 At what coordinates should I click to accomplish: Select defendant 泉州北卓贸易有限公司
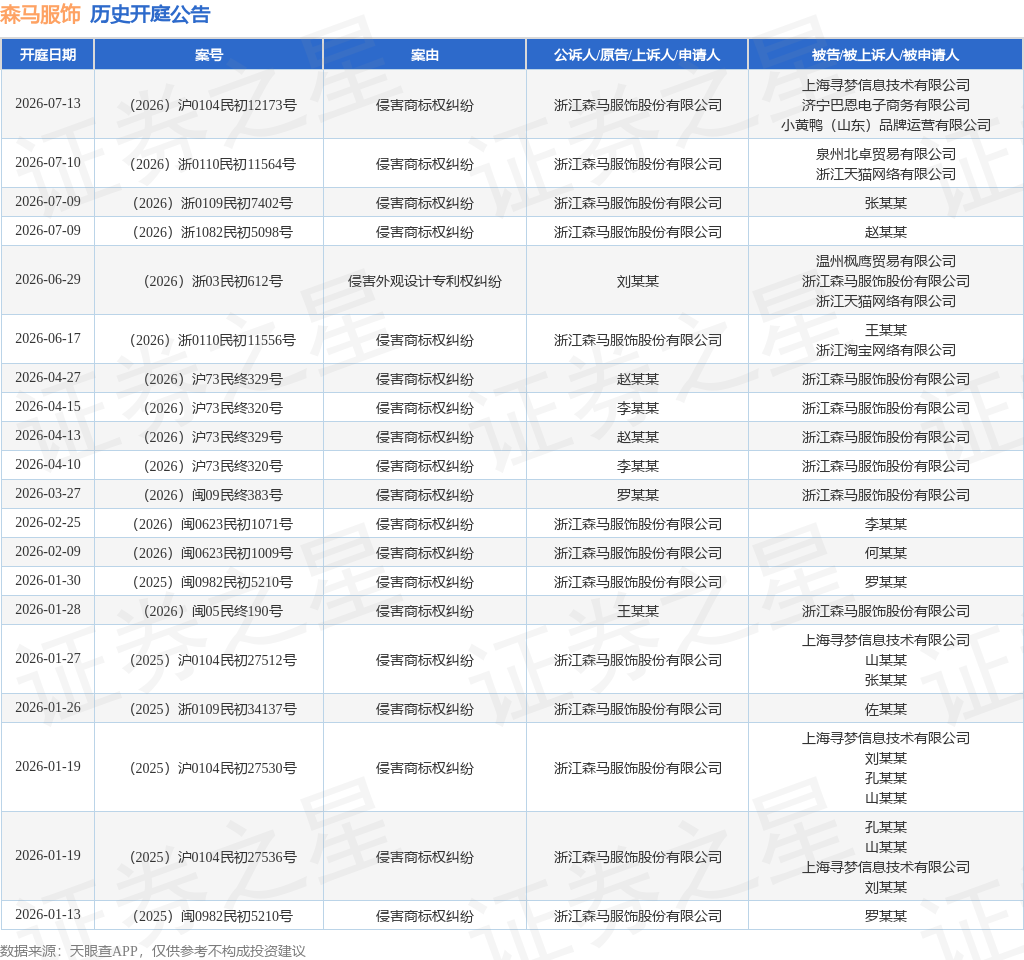tap(886, 154)
